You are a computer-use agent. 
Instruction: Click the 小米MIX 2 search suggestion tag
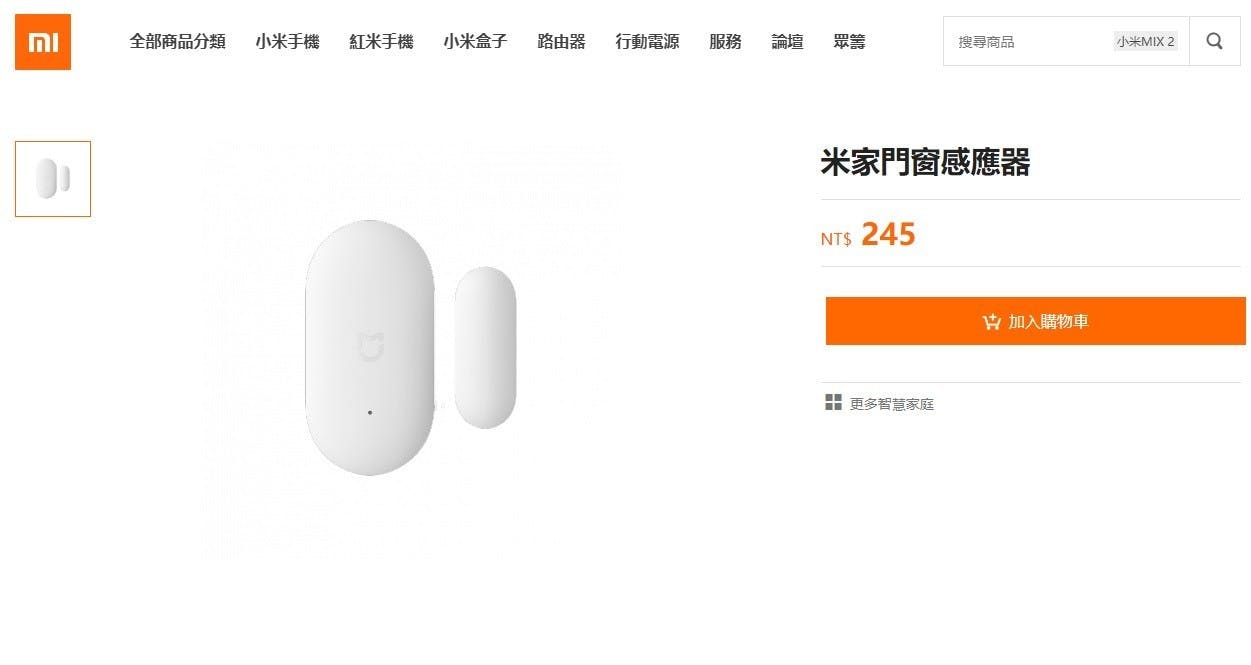[1146, 42]
